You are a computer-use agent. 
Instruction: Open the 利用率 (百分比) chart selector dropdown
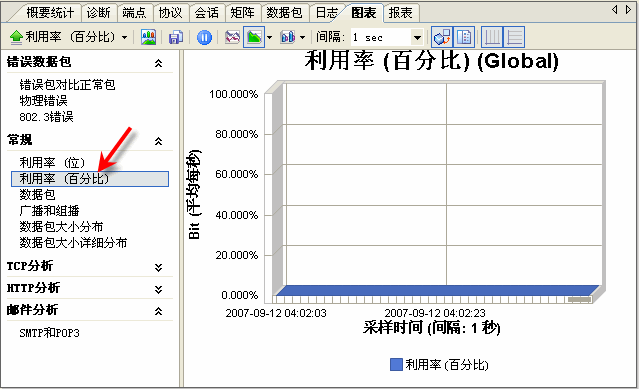(x=124, y=37)
